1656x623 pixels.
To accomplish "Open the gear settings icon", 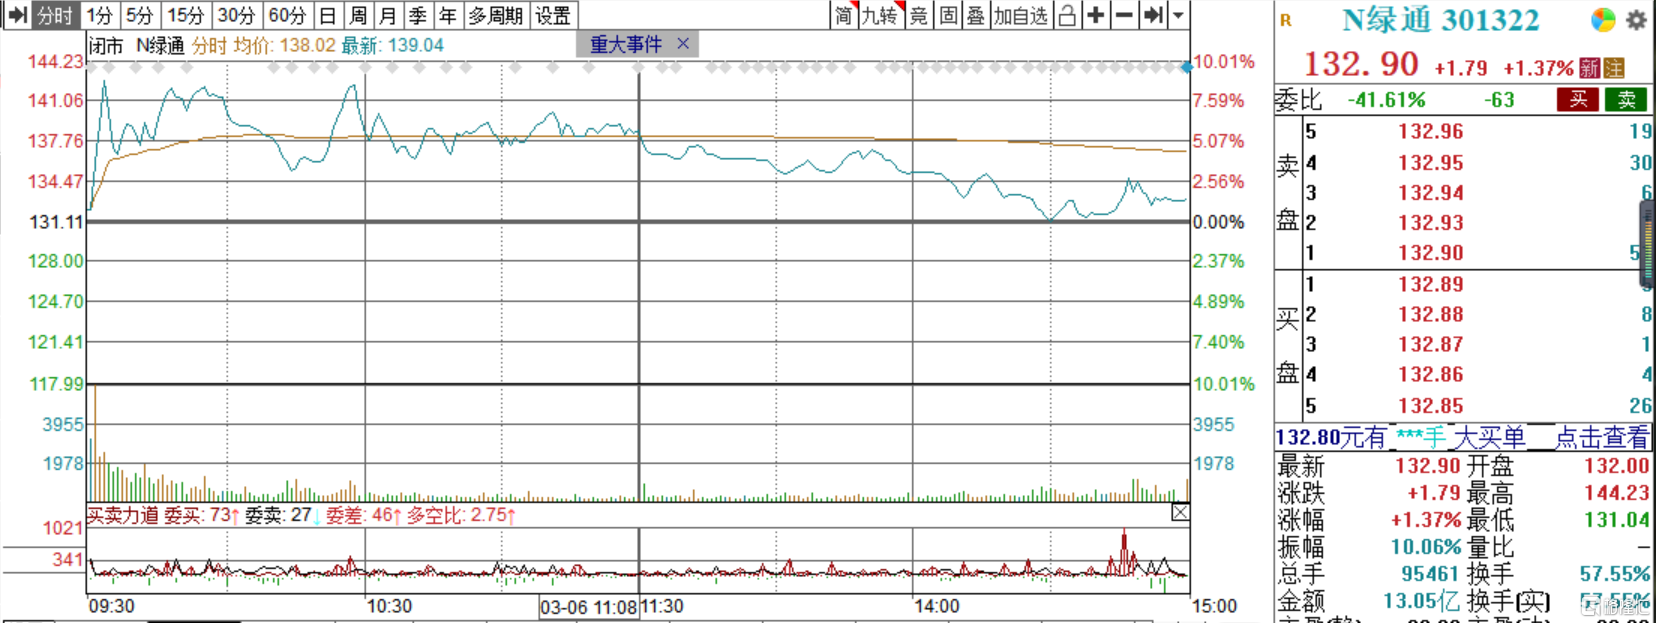I will coord(1636,20).
